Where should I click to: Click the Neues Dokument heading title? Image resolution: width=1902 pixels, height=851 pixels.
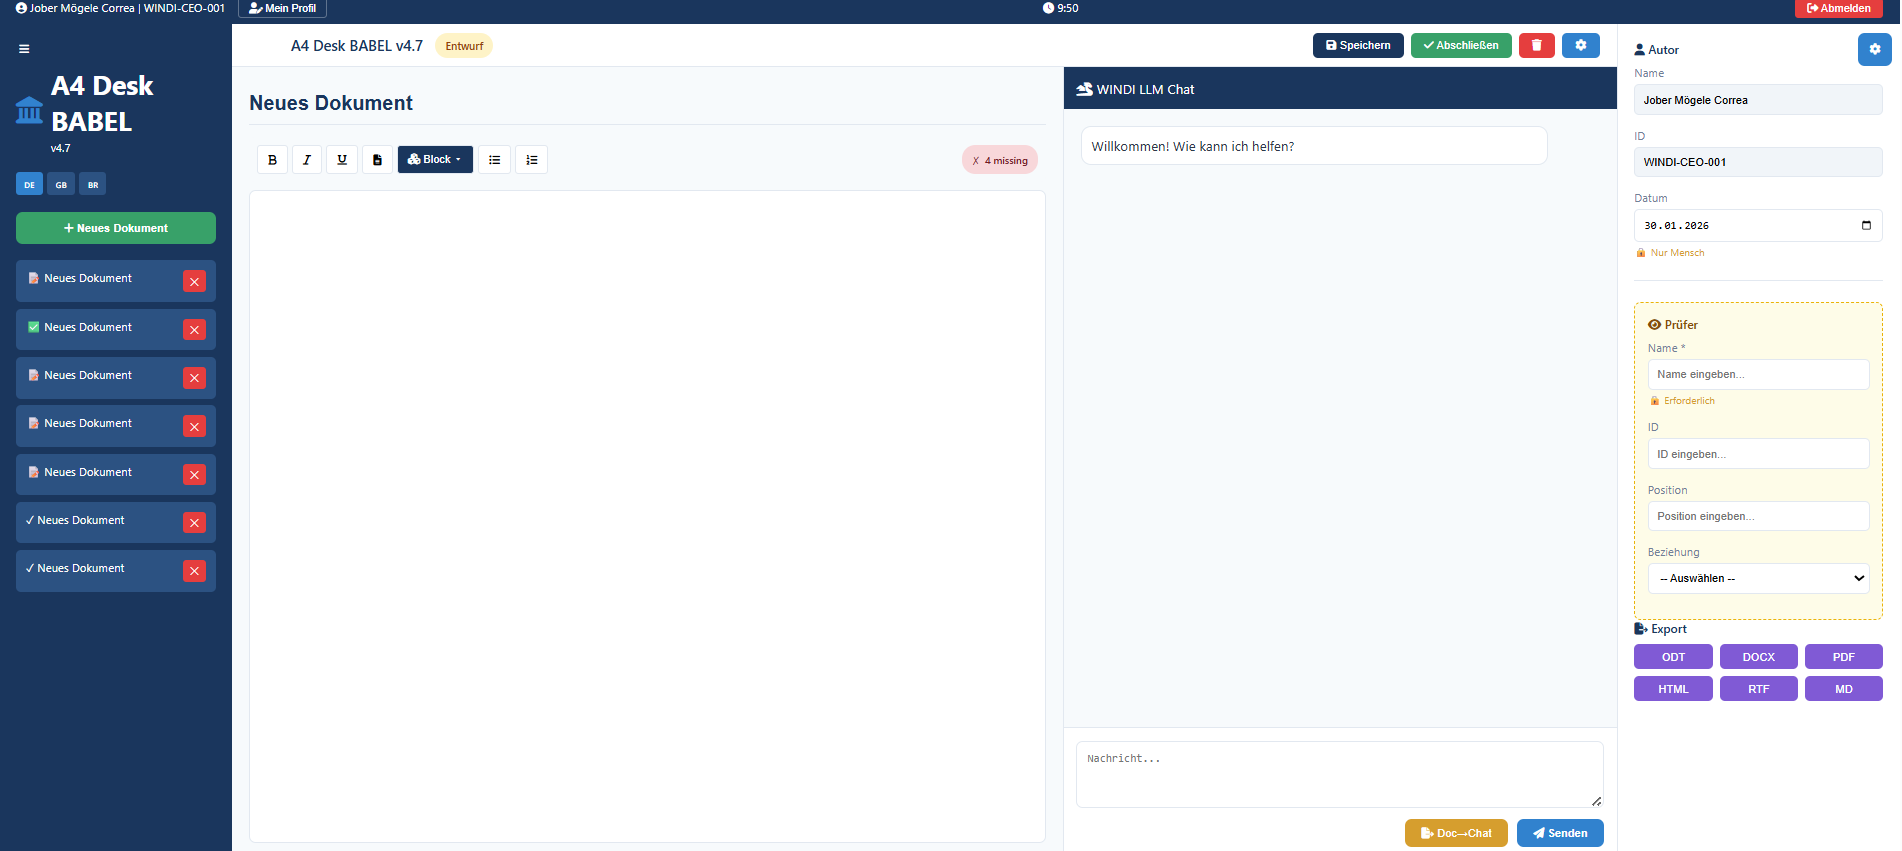(331, 103)
